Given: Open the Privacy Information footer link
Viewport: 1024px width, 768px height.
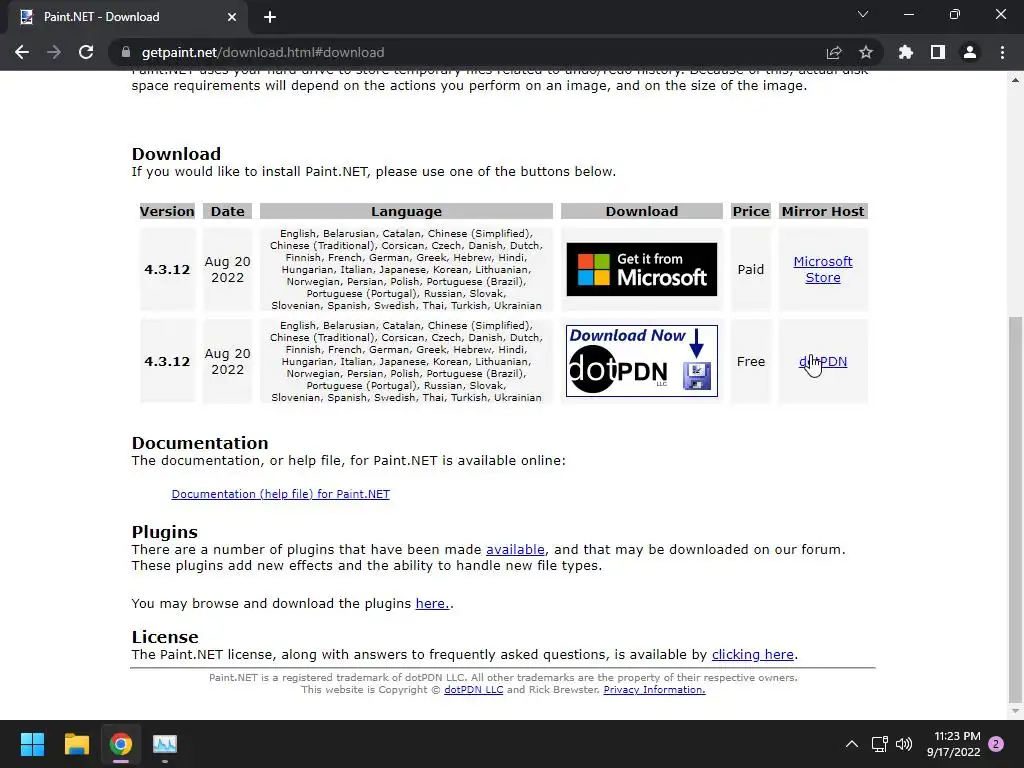Looking at the screenshot, I should pyautogui.click(x=654, y=690).
